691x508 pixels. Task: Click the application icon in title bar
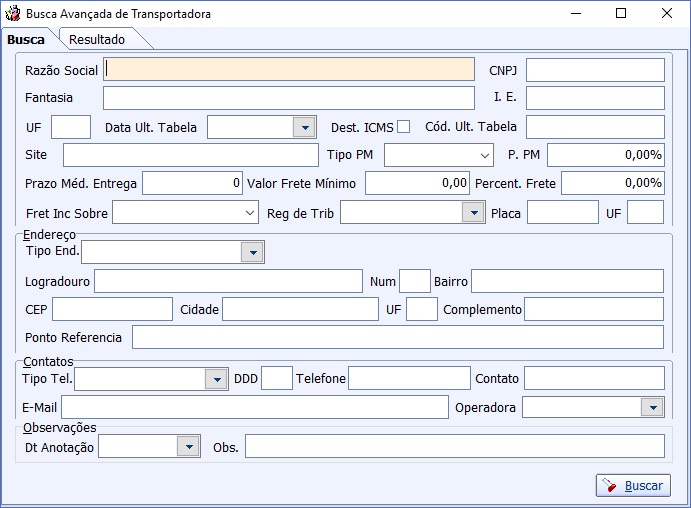[12, 13]
